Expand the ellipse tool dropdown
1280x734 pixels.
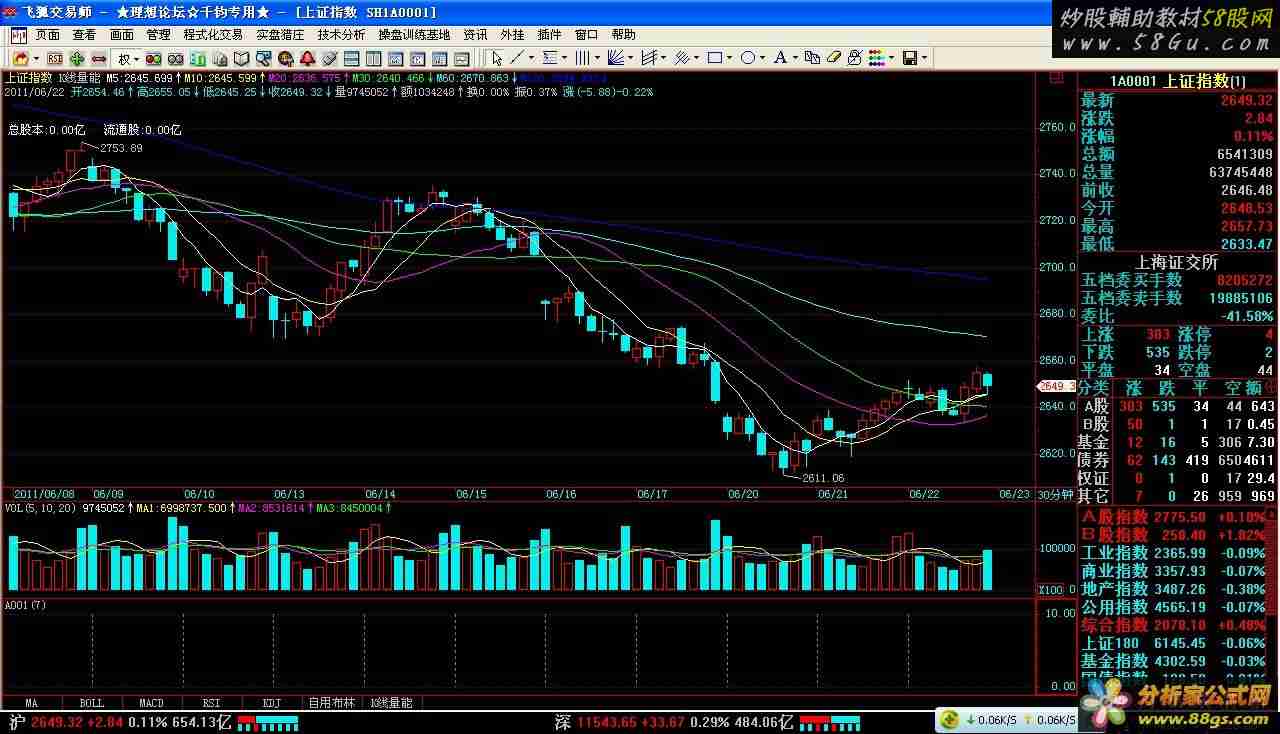(x=763, y=58)
